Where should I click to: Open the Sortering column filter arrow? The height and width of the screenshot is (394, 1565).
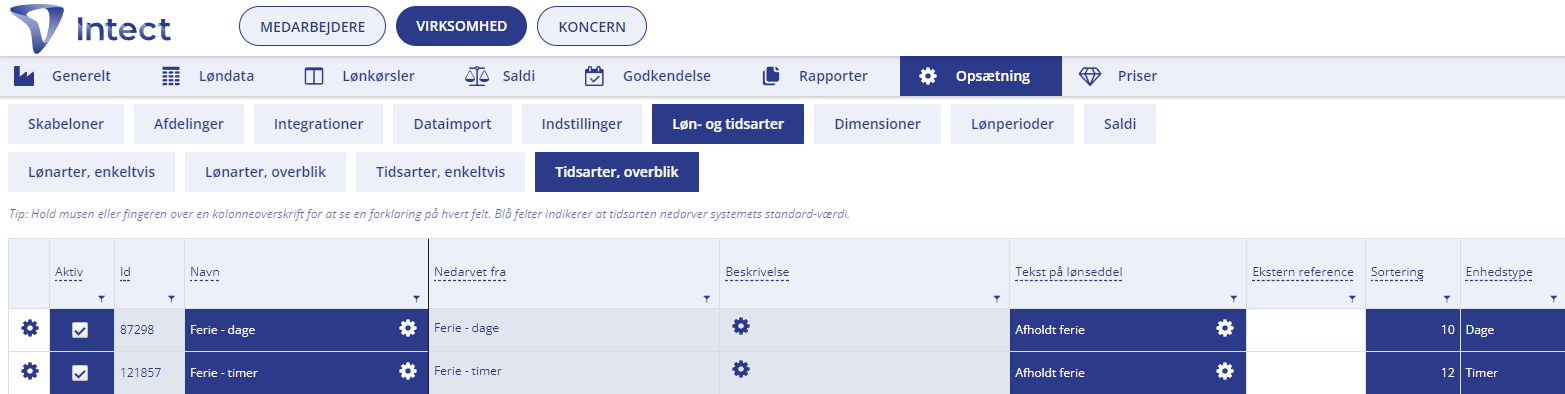pyautogui.click(x=1447, y=299)
